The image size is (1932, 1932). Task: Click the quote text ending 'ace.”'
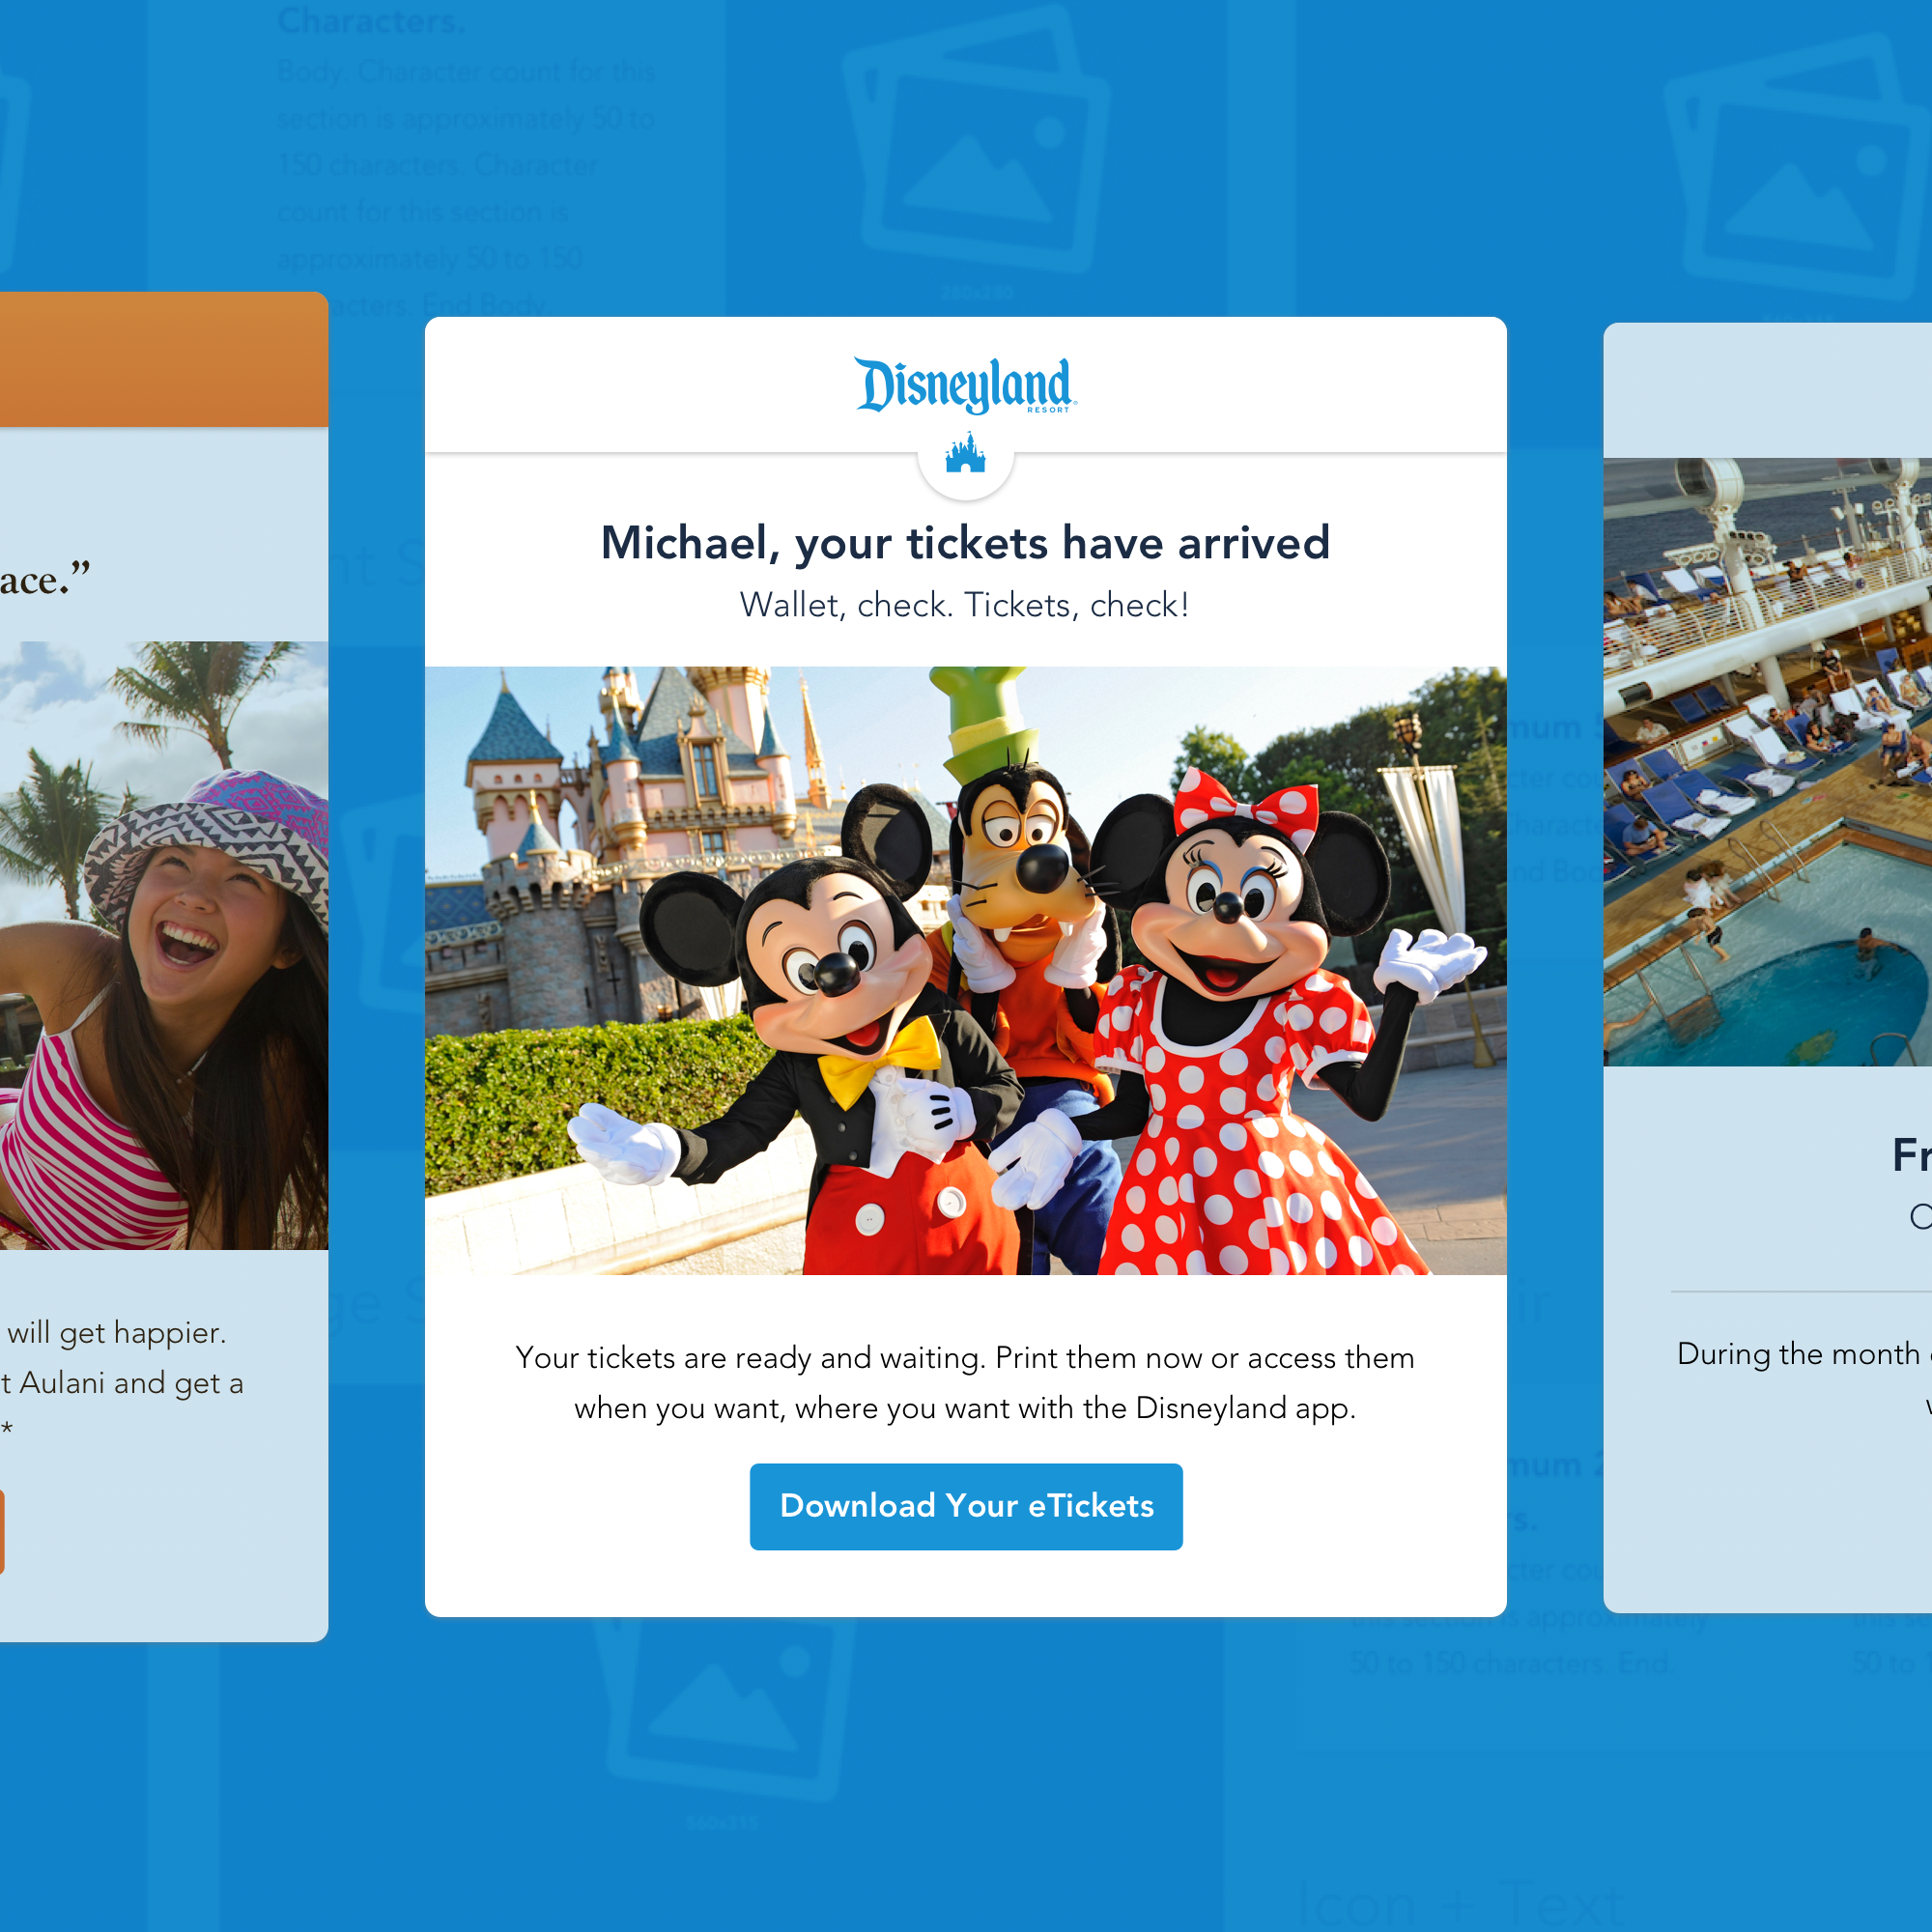(x=45, y=580)
